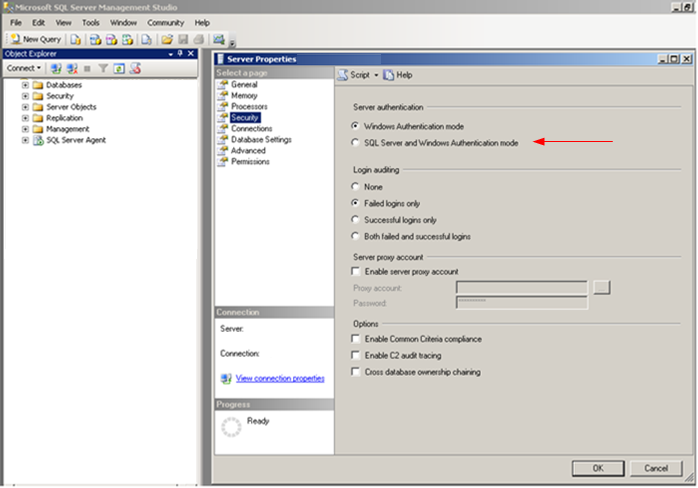Select SQL Server and Windows Authentication mode
Image resolution: width=698 pixels, height=488 pixels.
click(355, 143)
